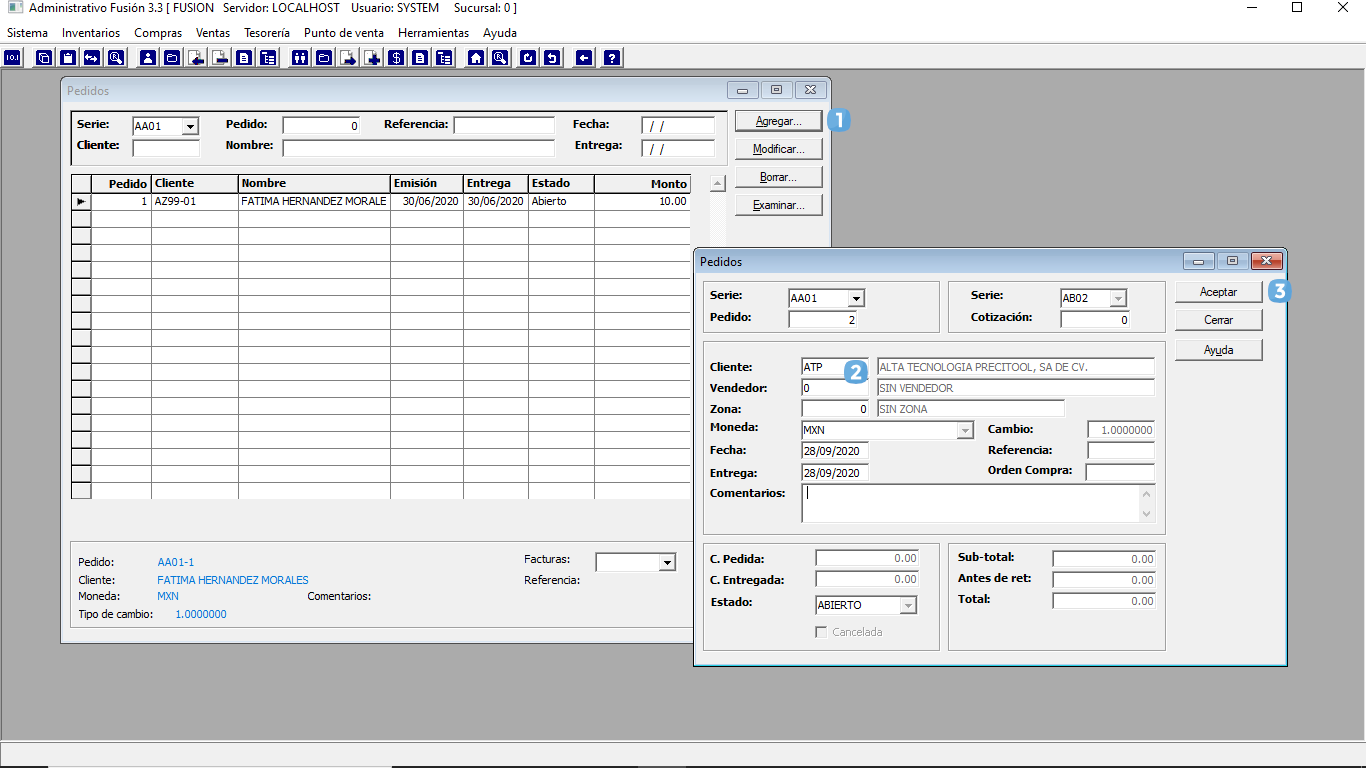Click the Comentarios box scroll-down arrow
1366x768 pixels.
click(x=1147, y=514)
